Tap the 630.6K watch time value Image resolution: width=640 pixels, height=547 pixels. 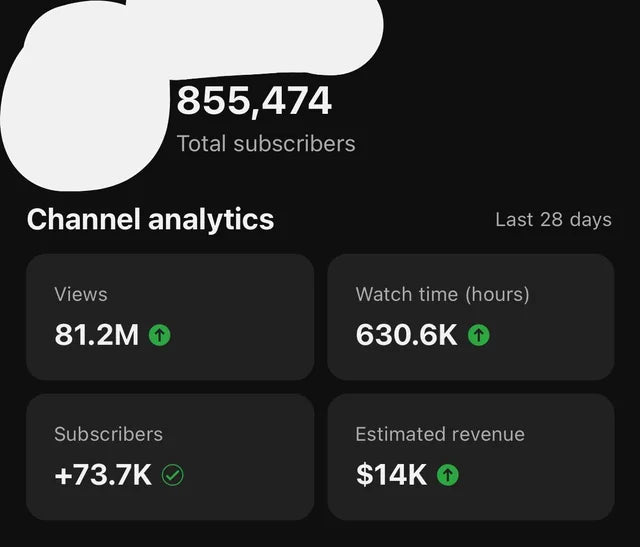pyautogui.click(x=407, y=336)
